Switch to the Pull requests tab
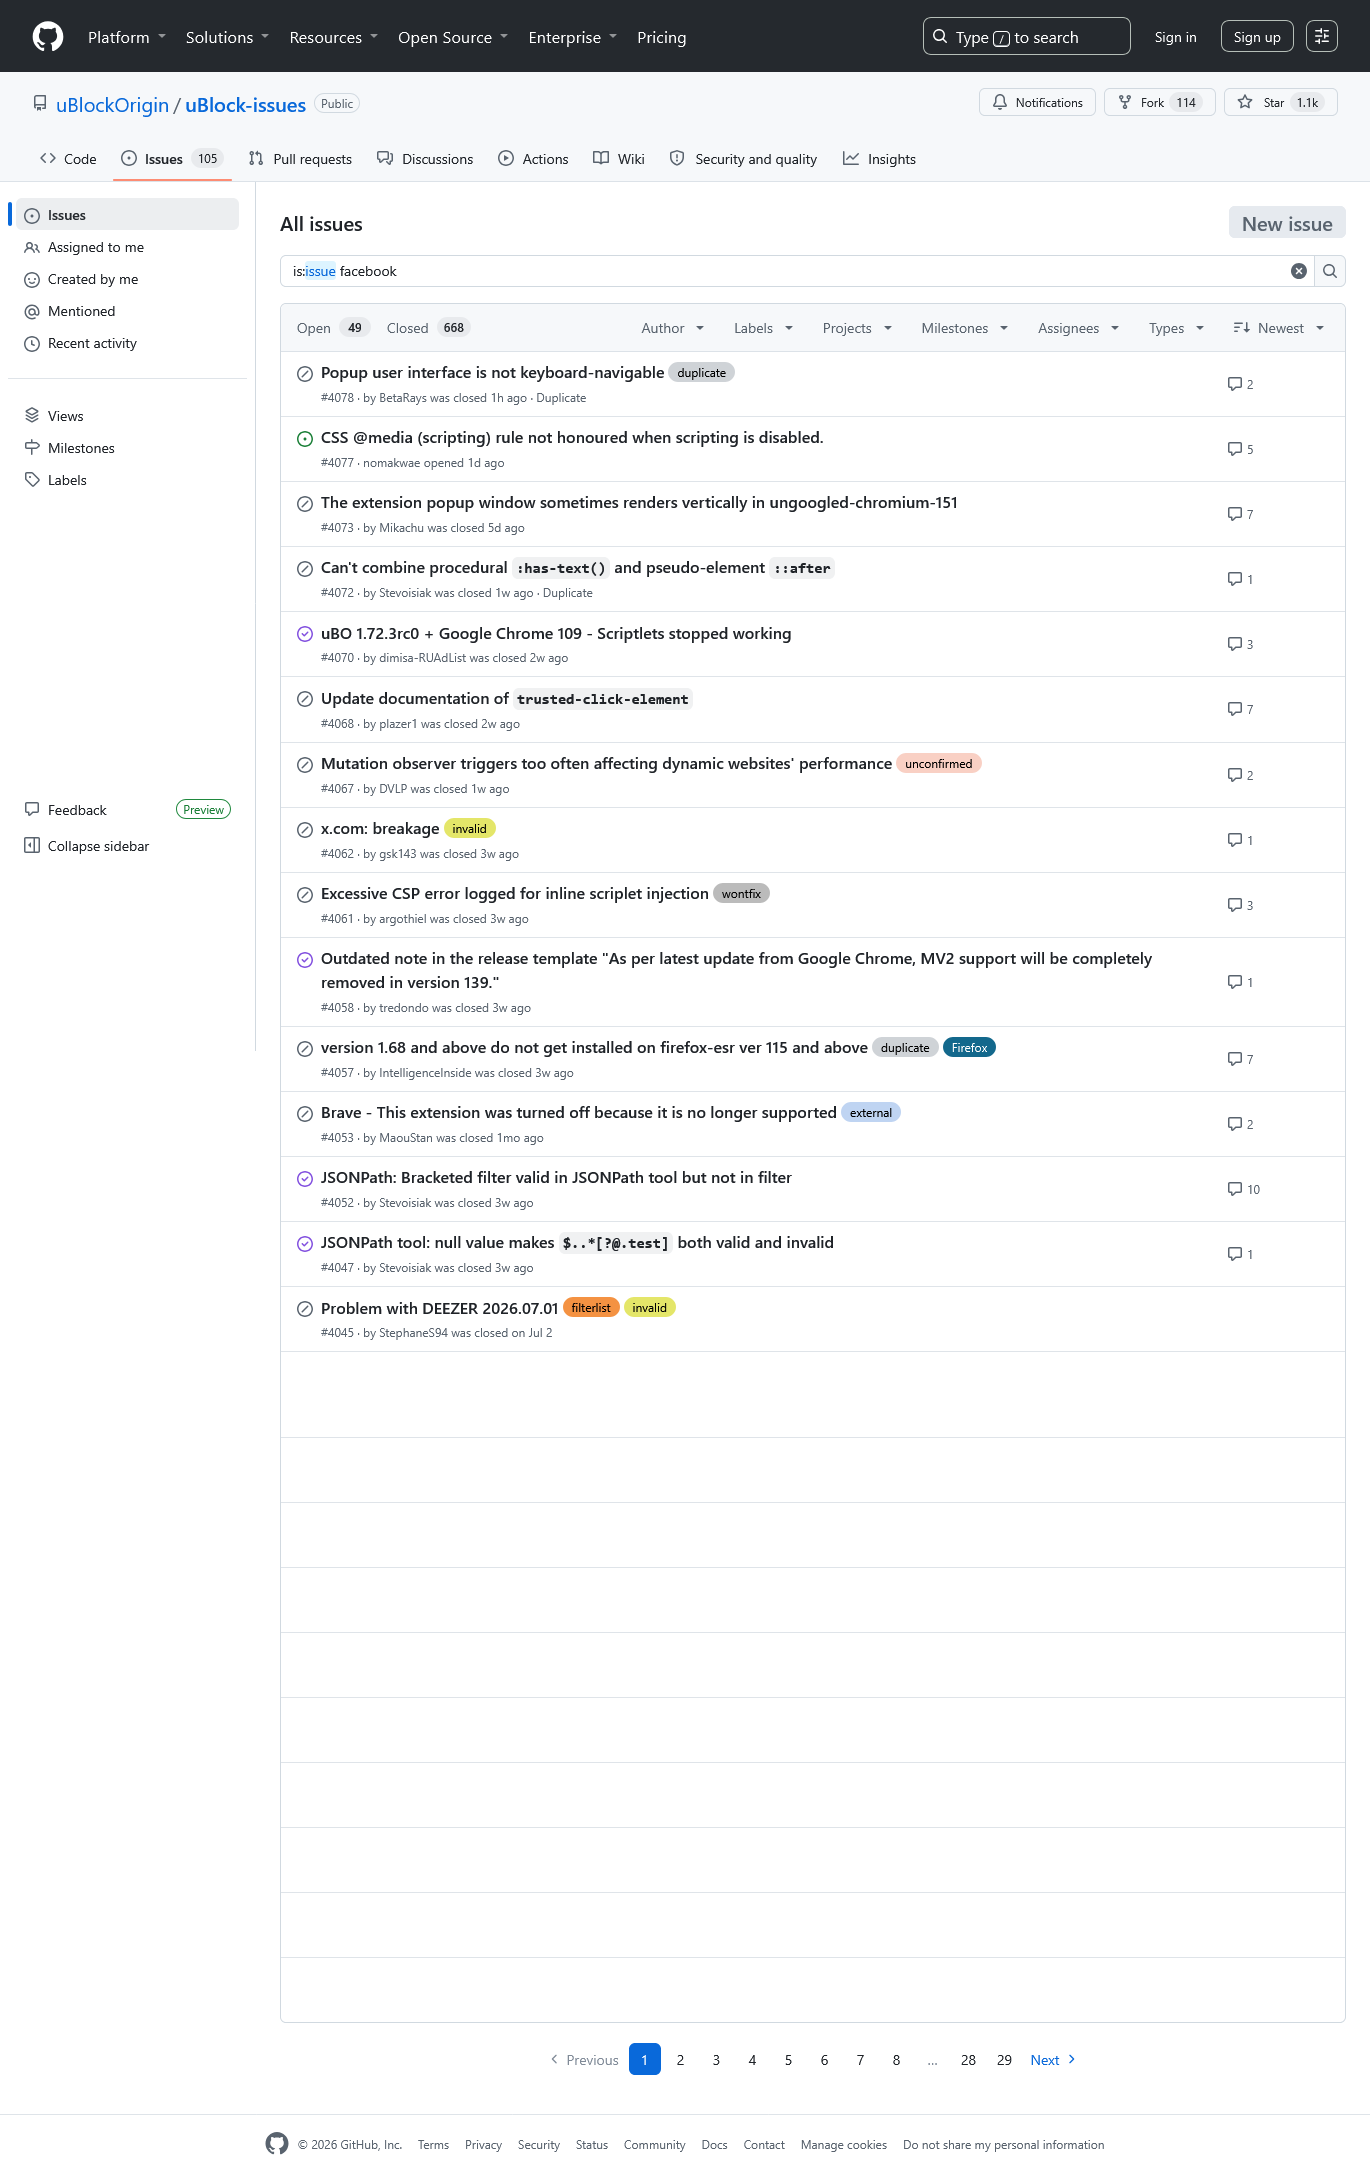 (x=300, y=159)
